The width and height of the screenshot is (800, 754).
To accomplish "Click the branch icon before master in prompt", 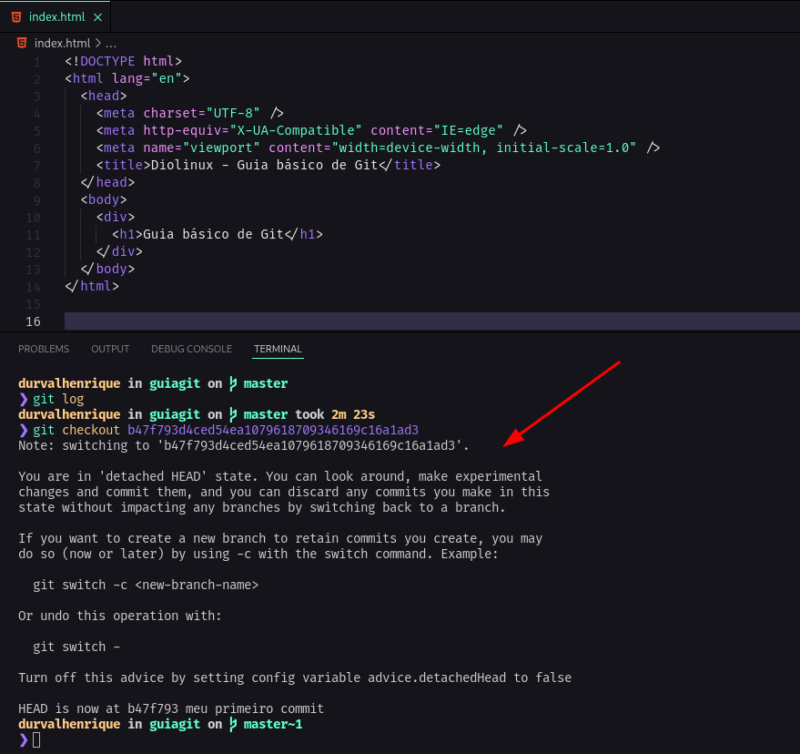I will click(x=232, y=383).
